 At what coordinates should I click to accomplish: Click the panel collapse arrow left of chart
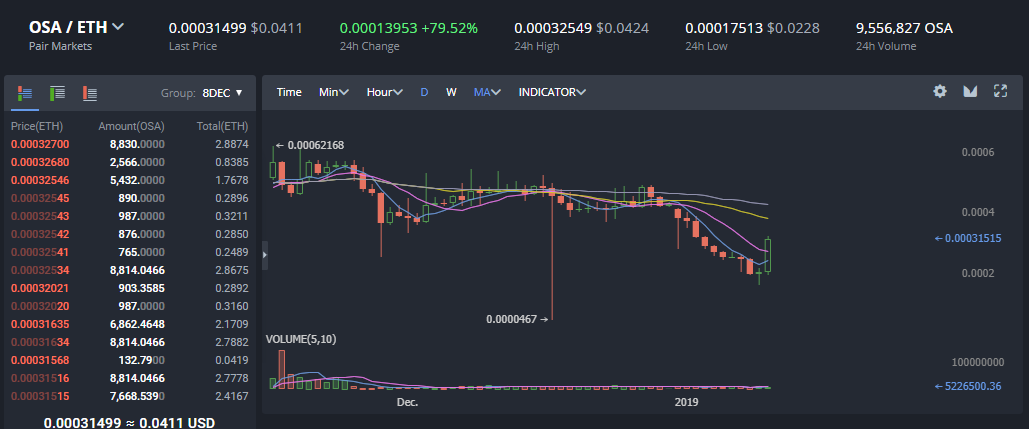pos(265,256)
